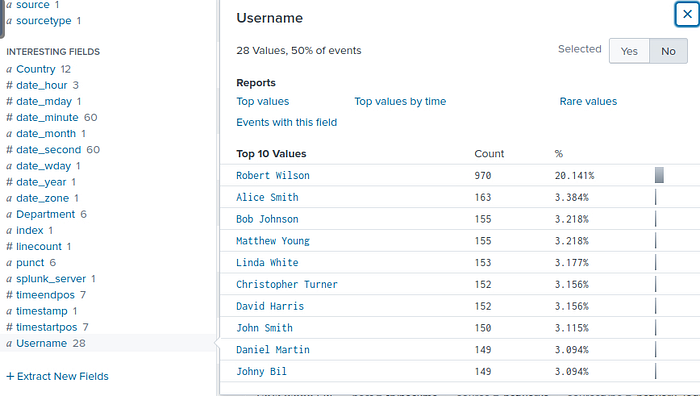Viewport: 700px width, 396px height.
Task: Filter by username Bob Johnson
Action: tap(267, 219)
